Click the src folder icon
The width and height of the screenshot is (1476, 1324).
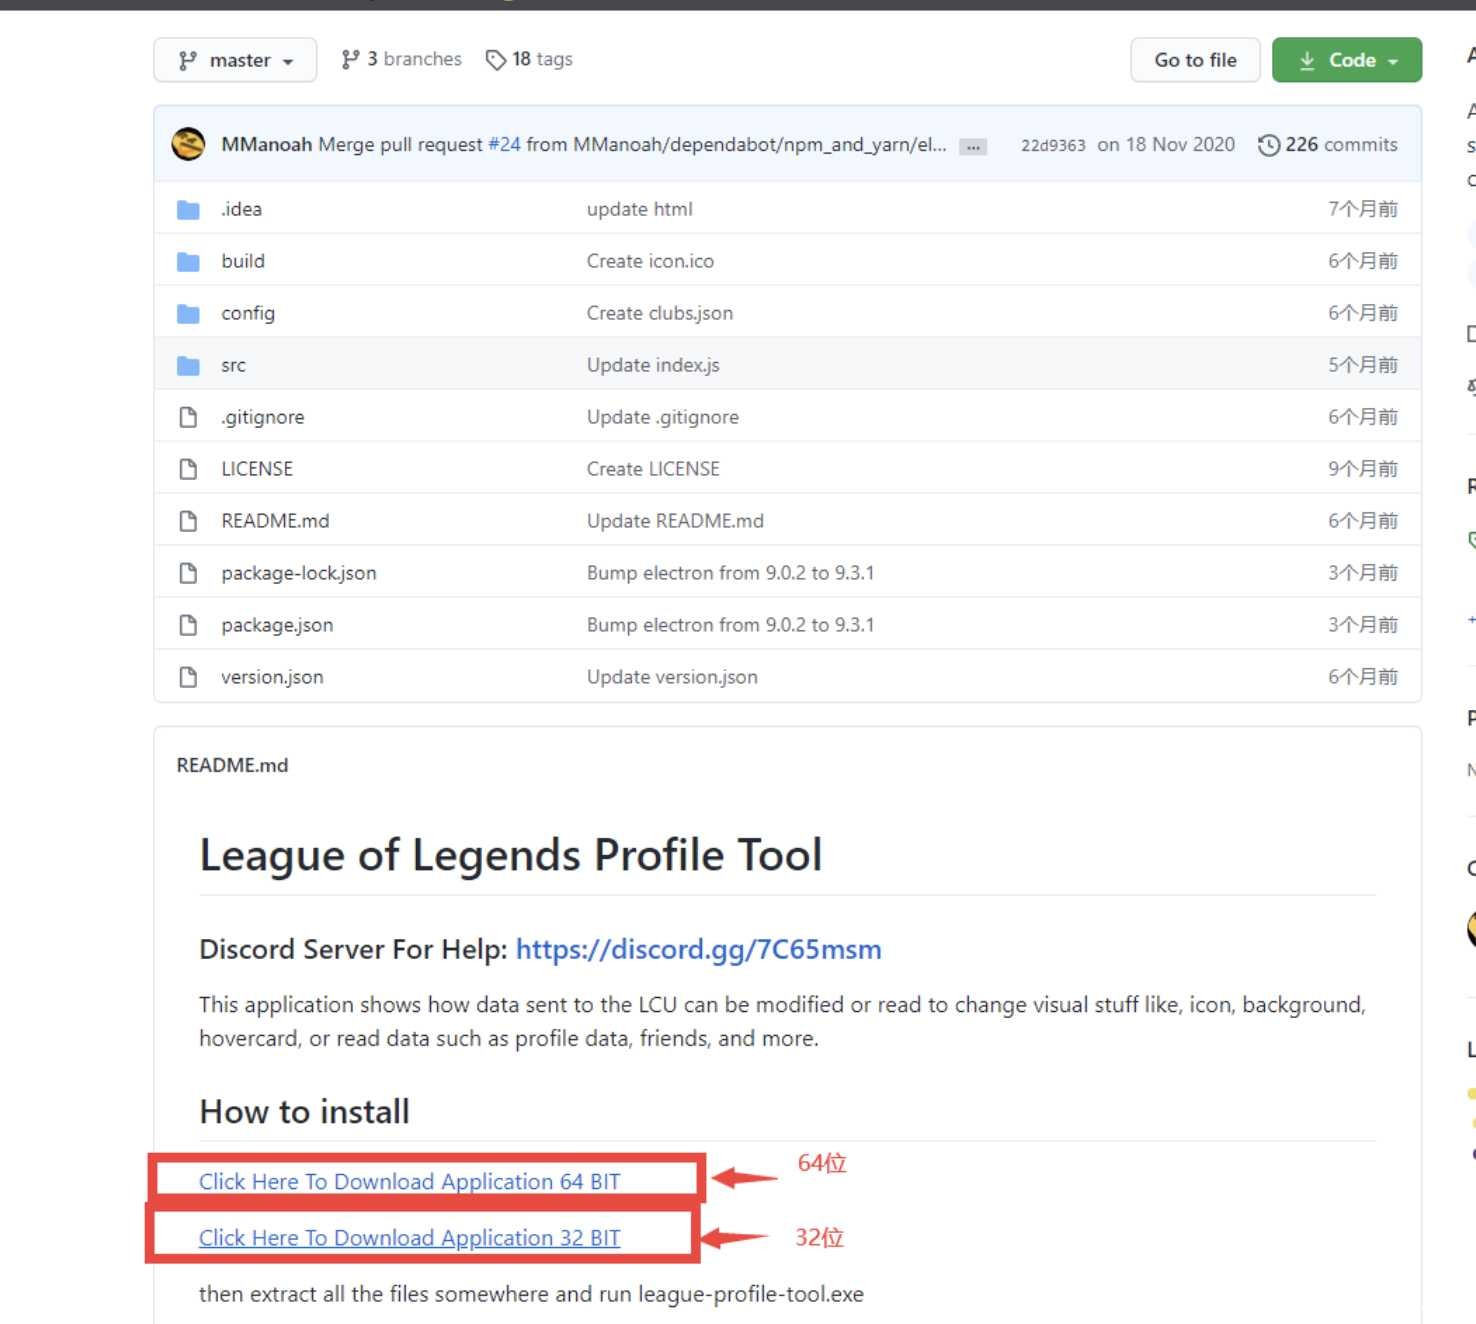click(188, 365)
